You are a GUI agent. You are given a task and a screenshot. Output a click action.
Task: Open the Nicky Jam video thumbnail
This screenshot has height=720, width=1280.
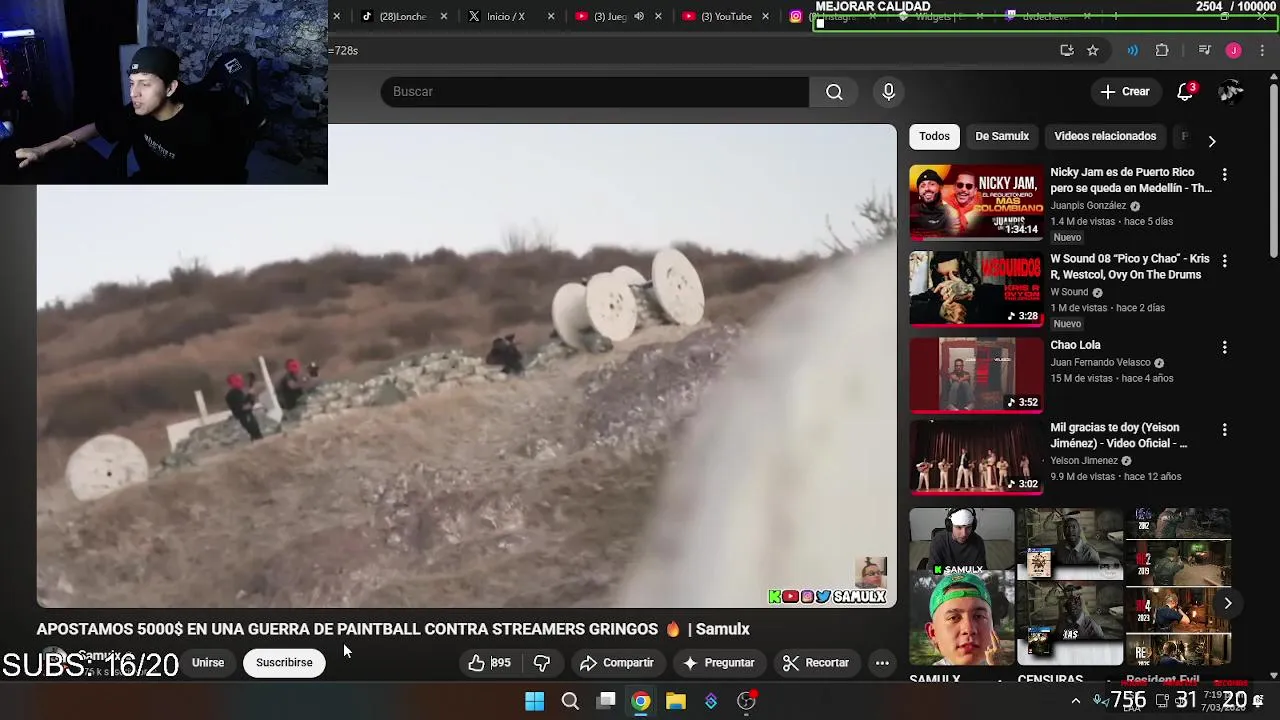click(x=976, y=203)
